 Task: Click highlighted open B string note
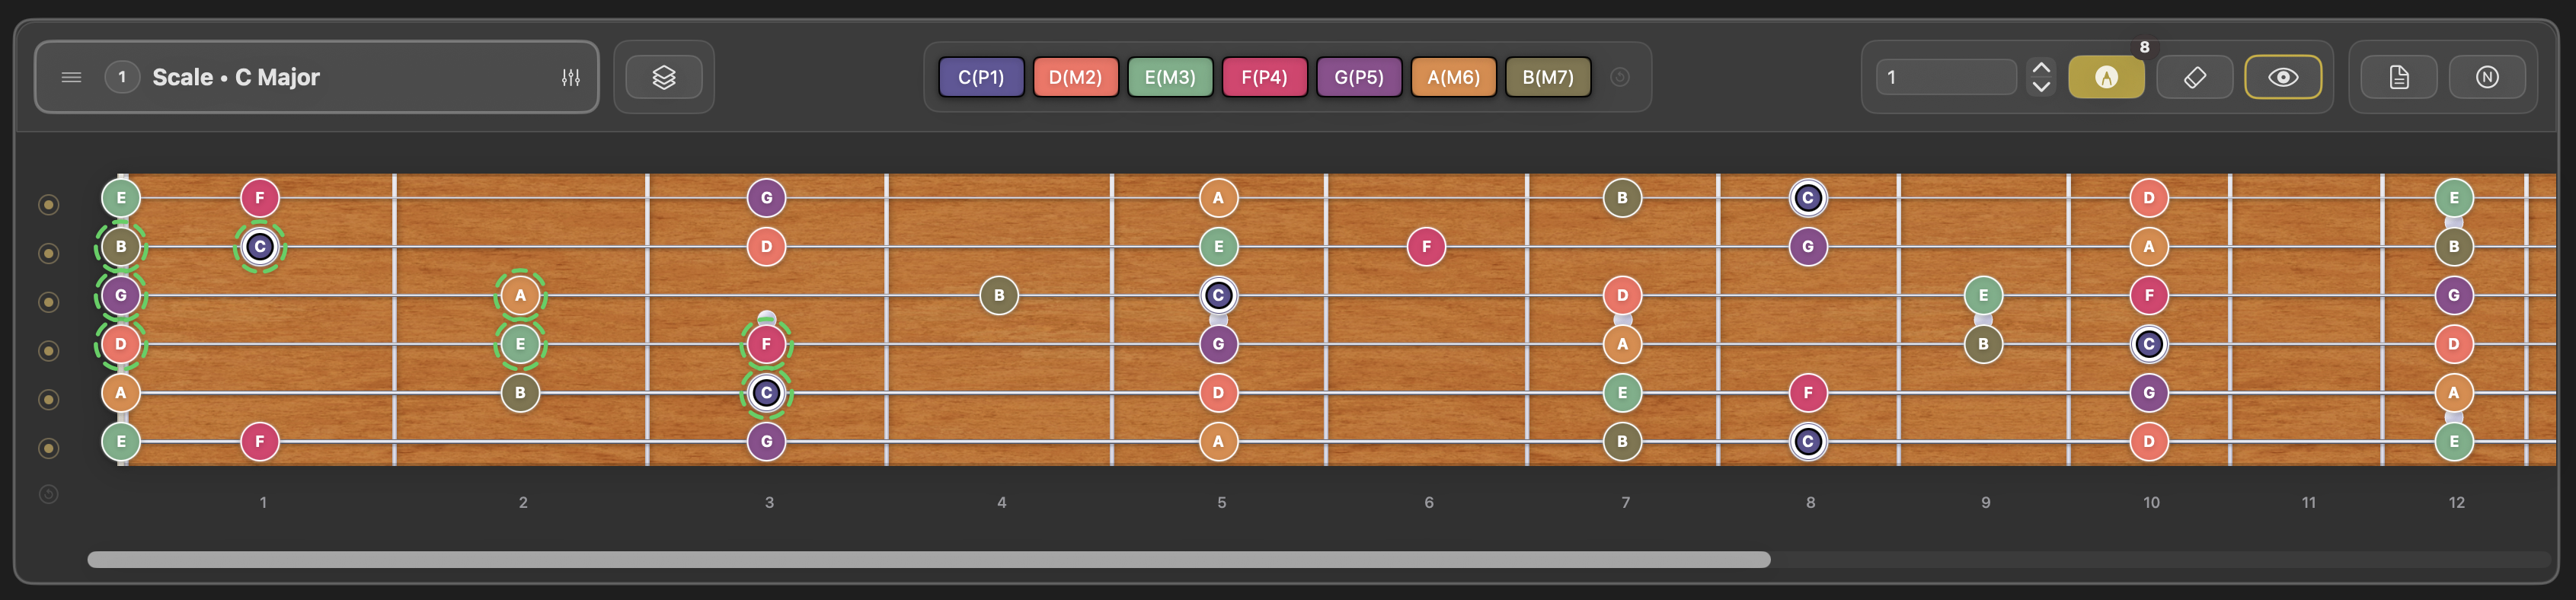pyautogui.click(x=121, y=246)
